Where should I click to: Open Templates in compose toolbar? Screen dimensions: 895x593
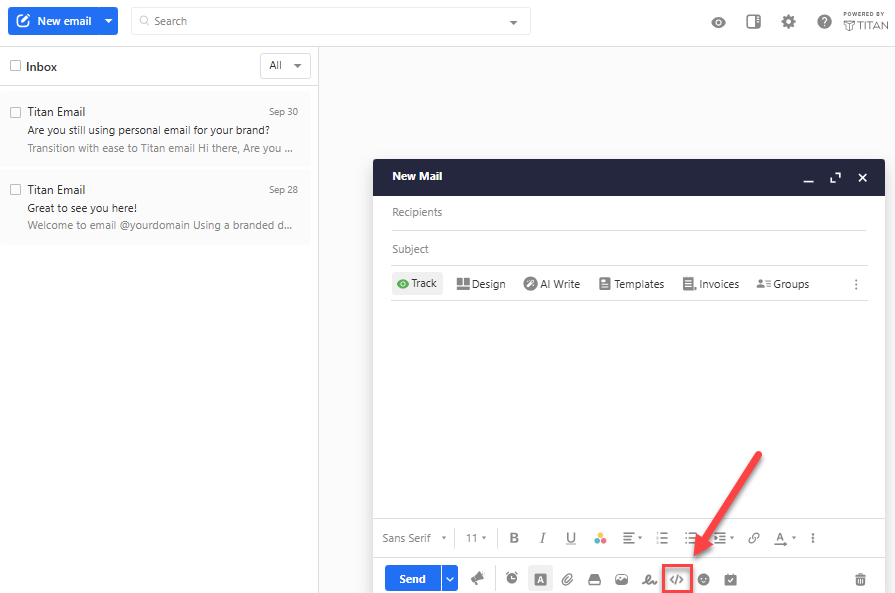[631, 284]
